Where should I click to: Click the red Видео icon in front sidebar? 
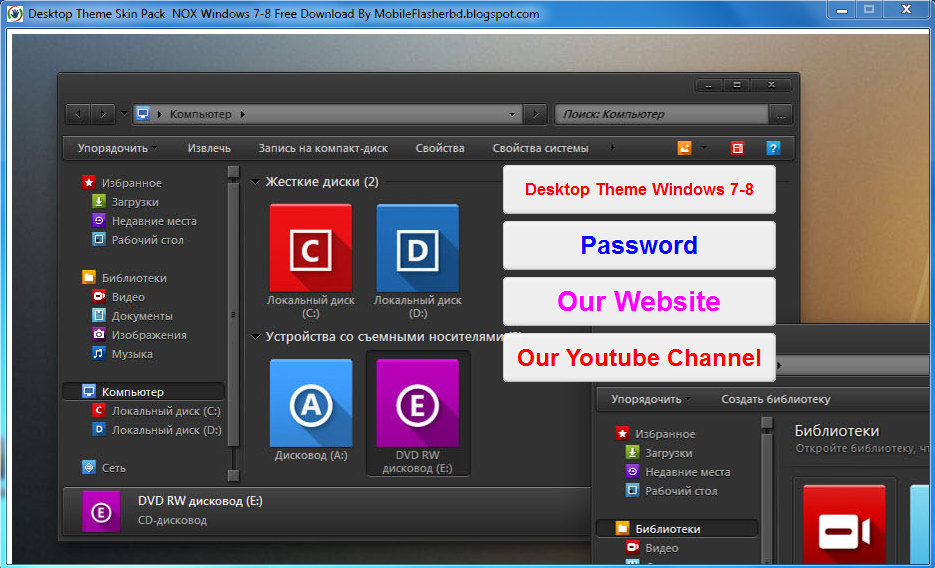pyautogui.click(x=98, y=296)
